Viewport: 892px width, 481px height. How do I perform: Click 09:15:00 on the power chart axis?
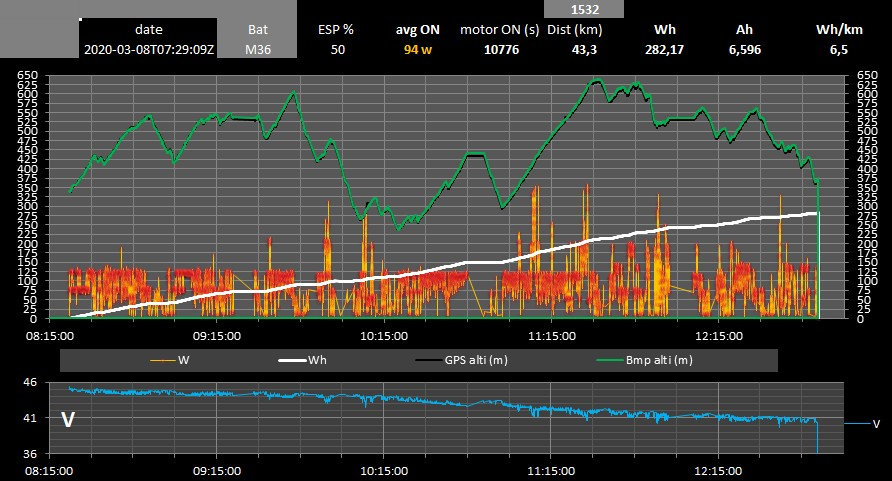[x=217, y=336]
